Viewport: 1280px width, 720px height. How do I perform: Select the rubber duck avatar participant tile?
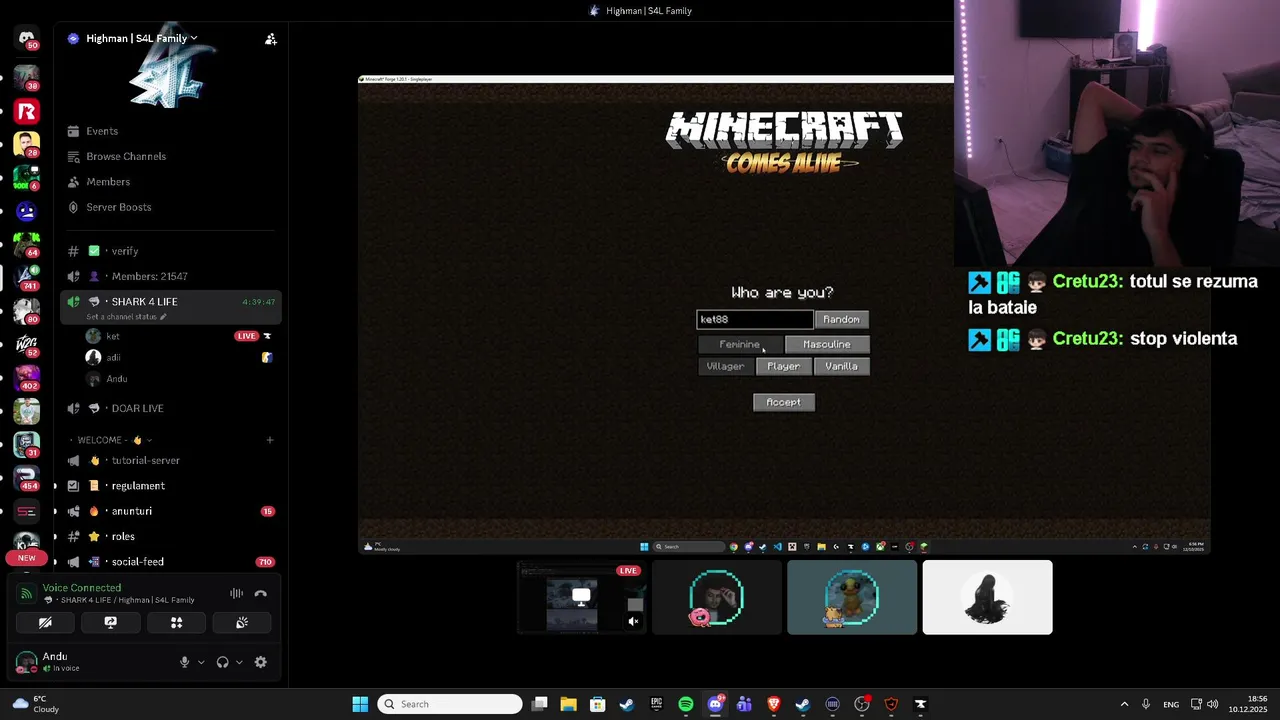(852, 598)
